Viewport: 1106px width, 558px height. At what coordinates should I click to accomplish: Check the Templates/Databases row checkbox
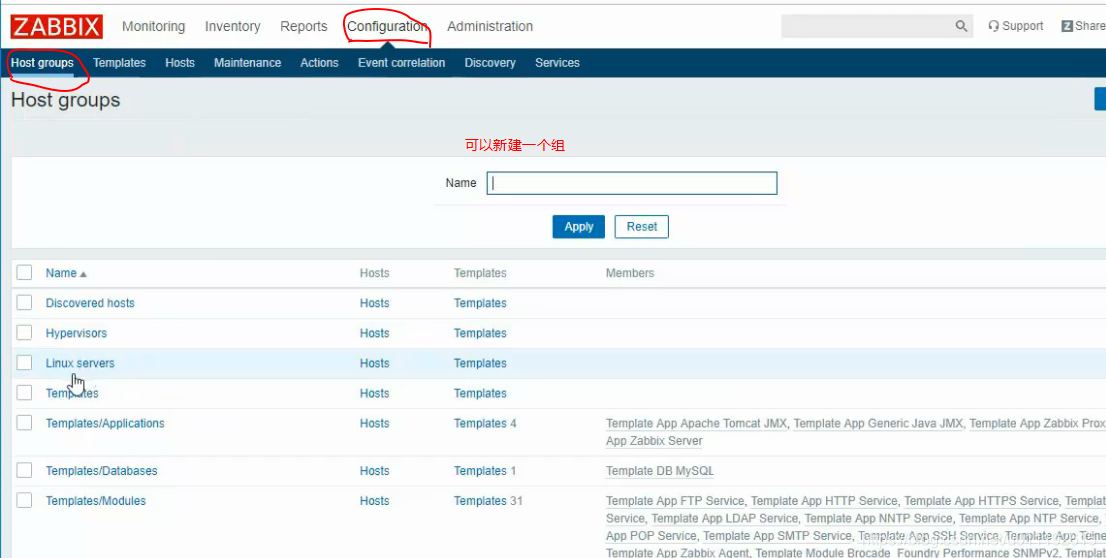point(25,470)
